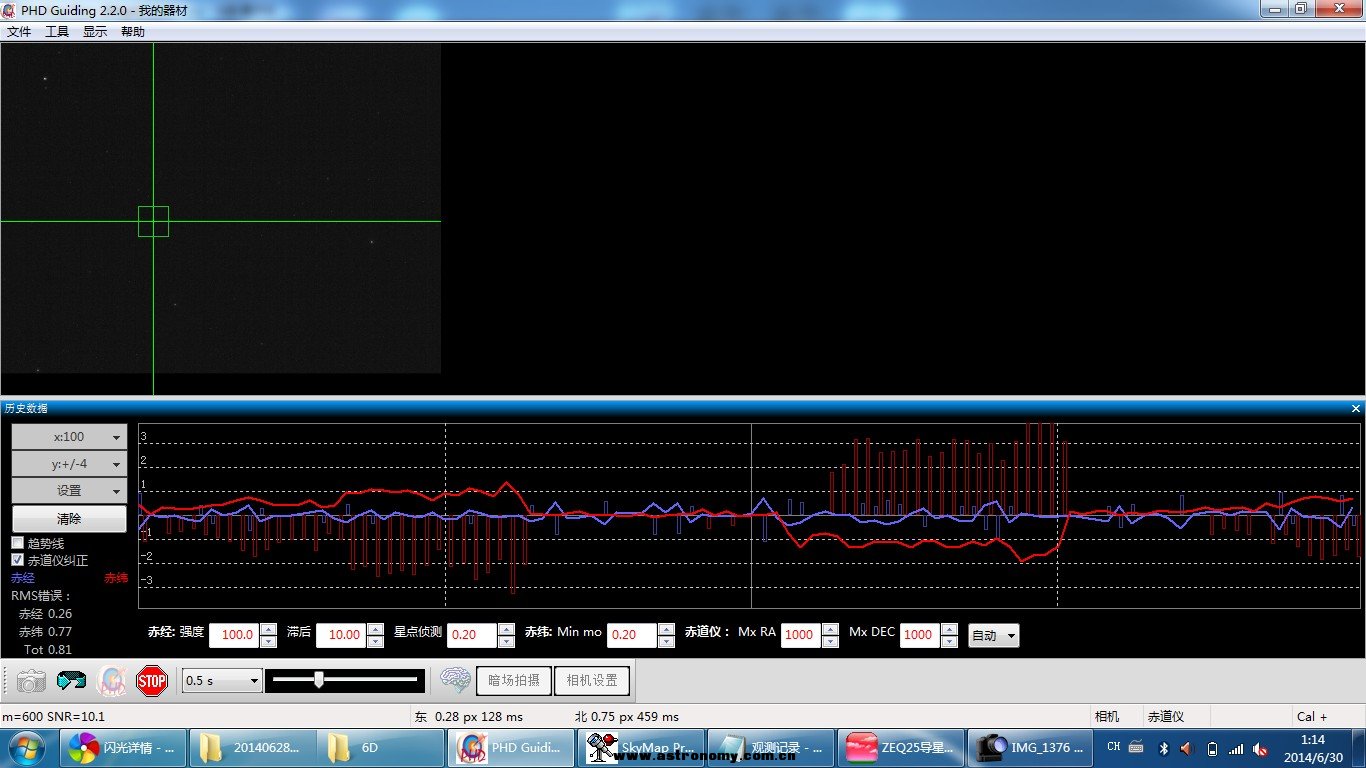This screenshot has height=768, width=1366.
Task: Click the Cal + status indicator
Action: 1312,716
